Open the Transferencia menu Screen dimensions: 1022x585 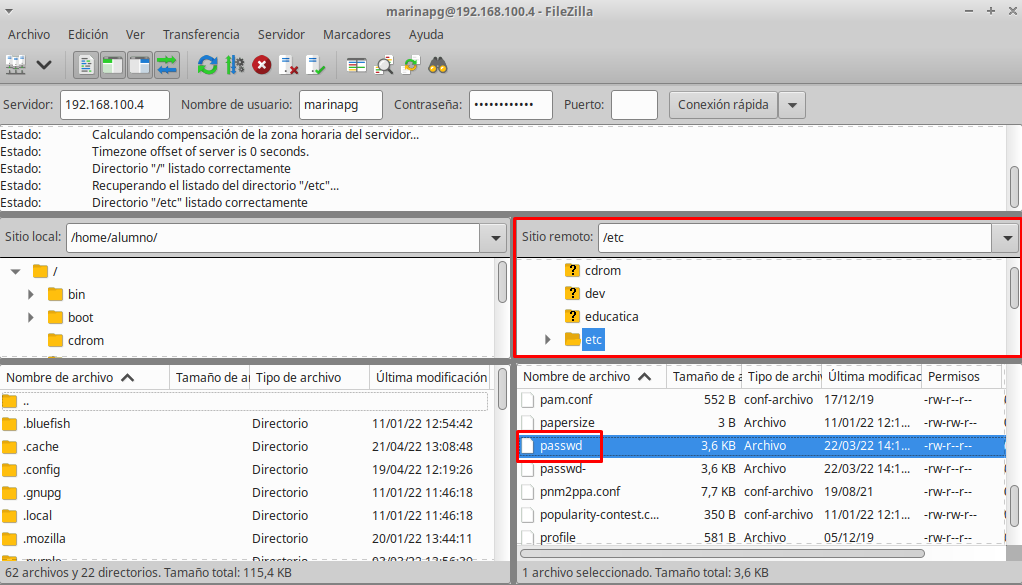tap(201, 35)
